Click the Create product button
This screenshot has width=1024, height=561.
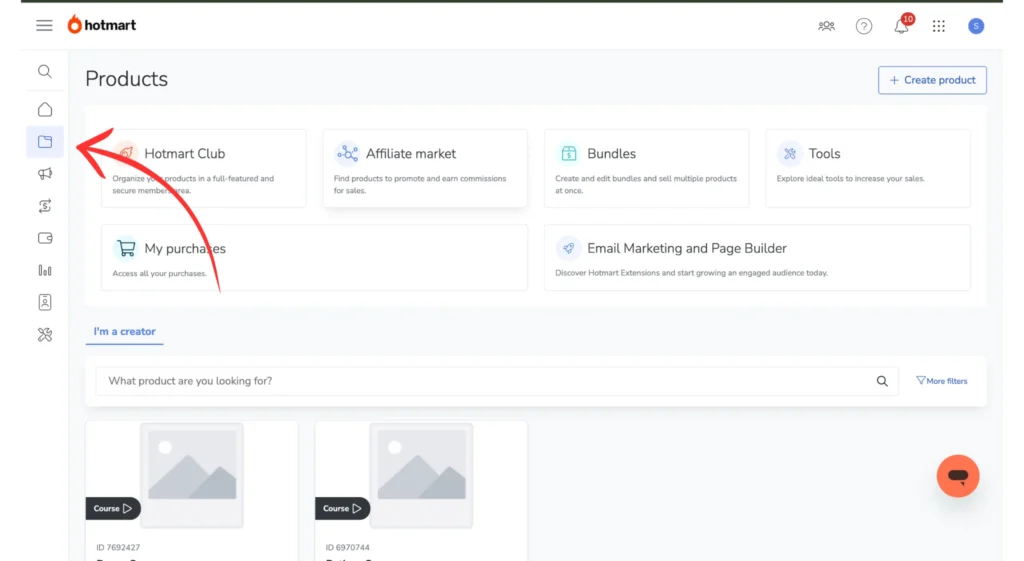(932, 80)
